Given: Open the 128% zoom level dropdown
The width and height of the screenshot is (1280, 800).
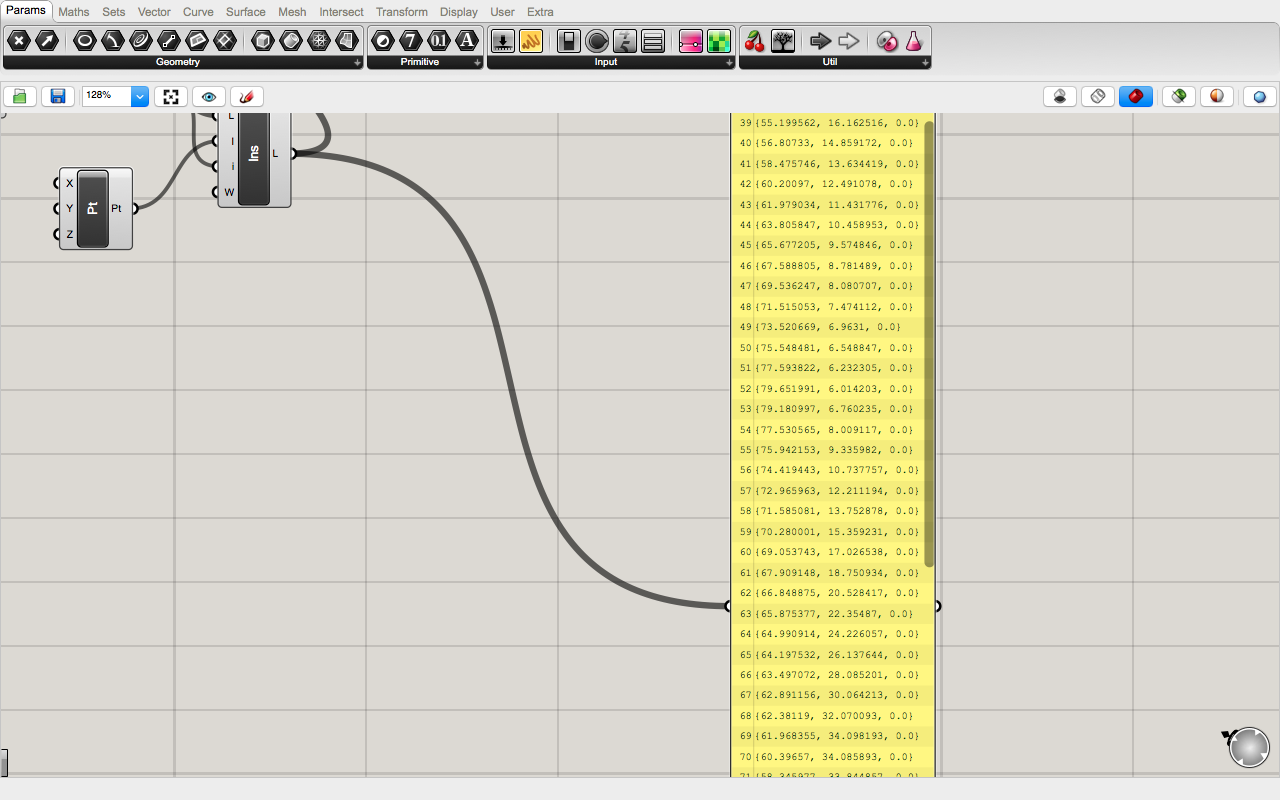Looking at the screenshot, I should pos(140,97).
